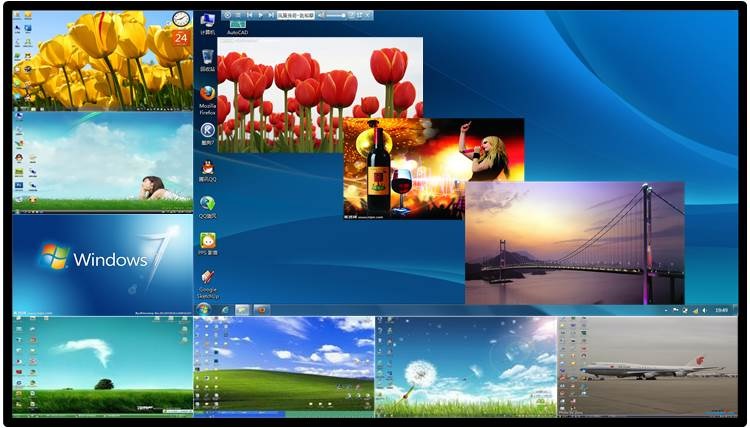
Task: Click the Windows Start orb
Action: [x=203, y=310]
